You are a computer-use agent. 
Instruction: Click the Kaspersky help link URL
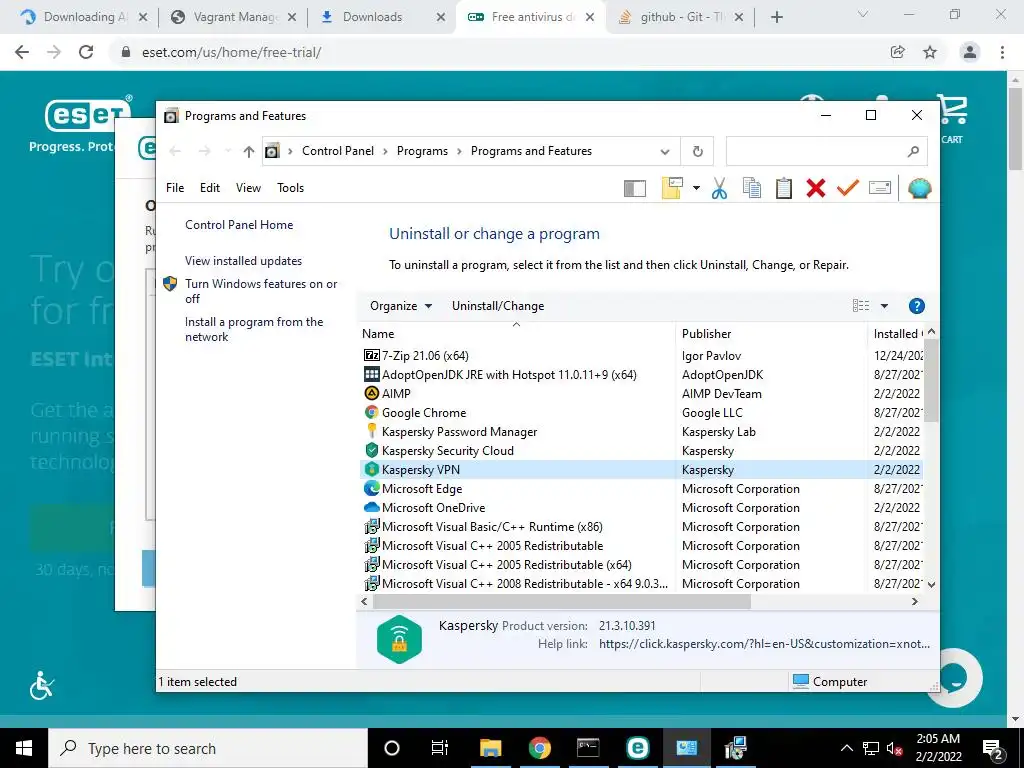pos(764,644)
